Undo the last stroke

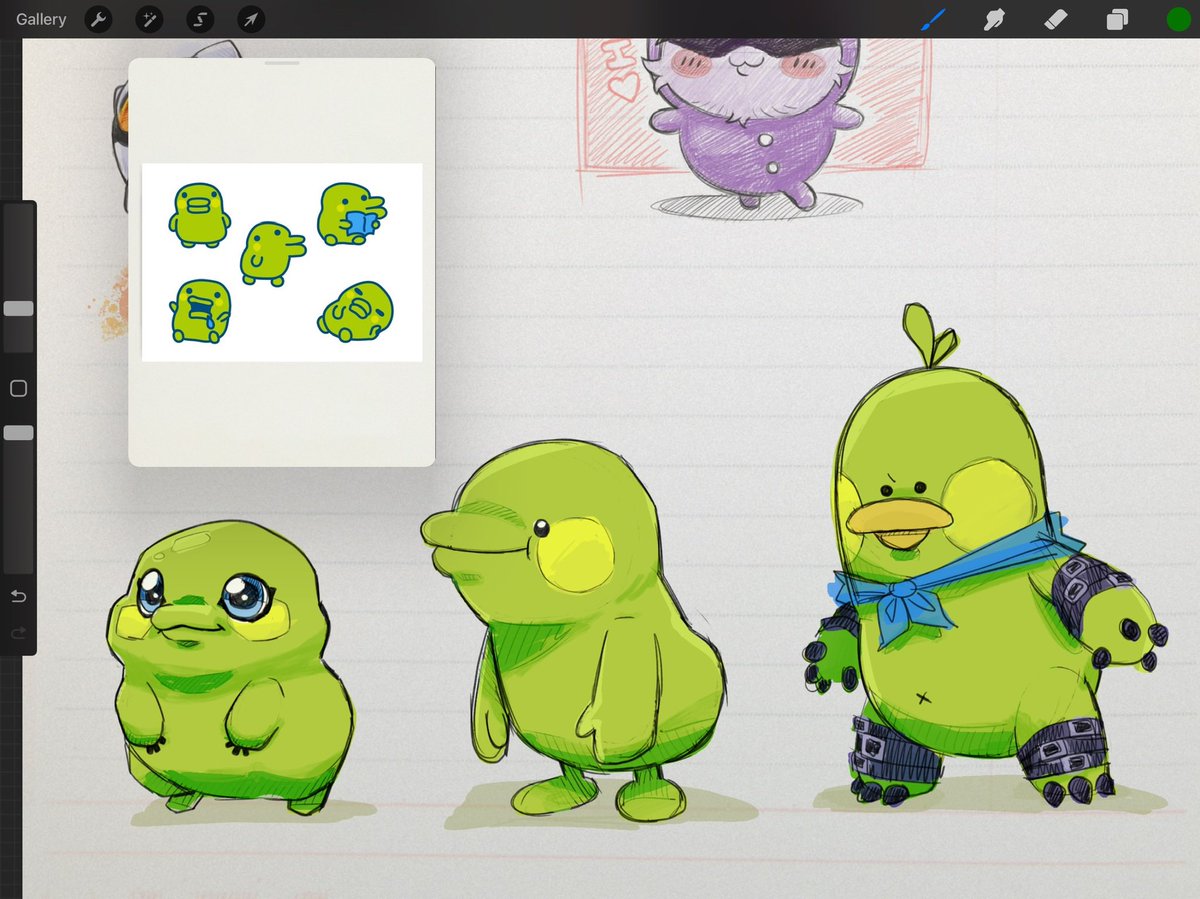[18, 597]
